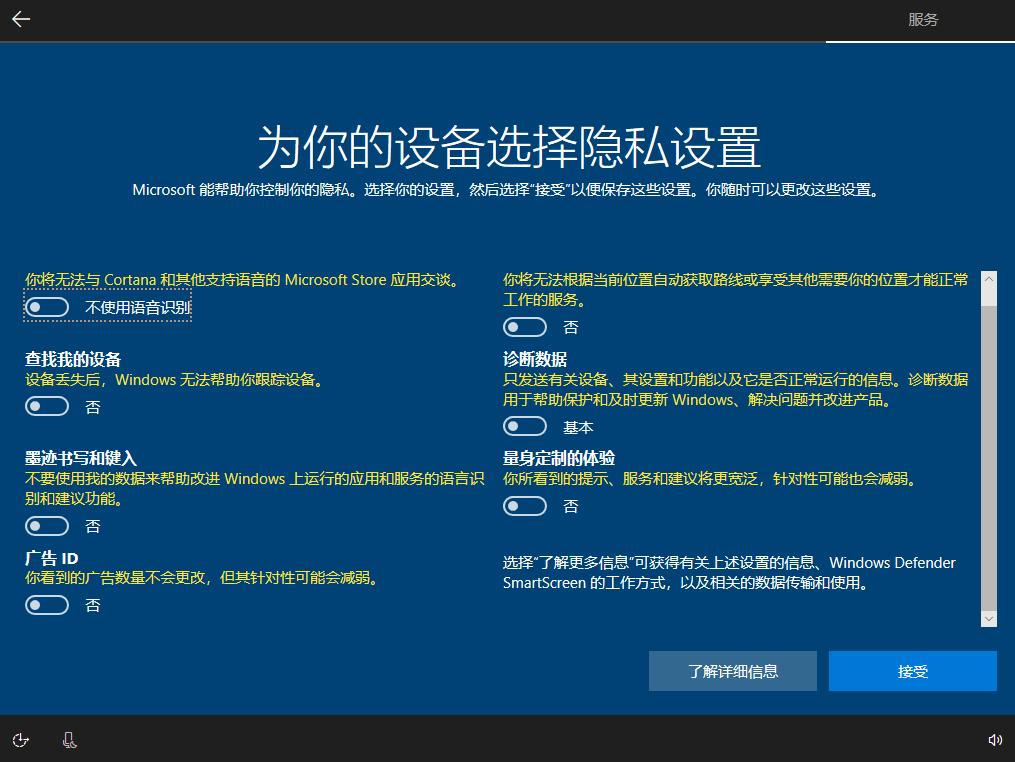
Task: Click the 接受 accept button
Action: [x=911, y=670]
